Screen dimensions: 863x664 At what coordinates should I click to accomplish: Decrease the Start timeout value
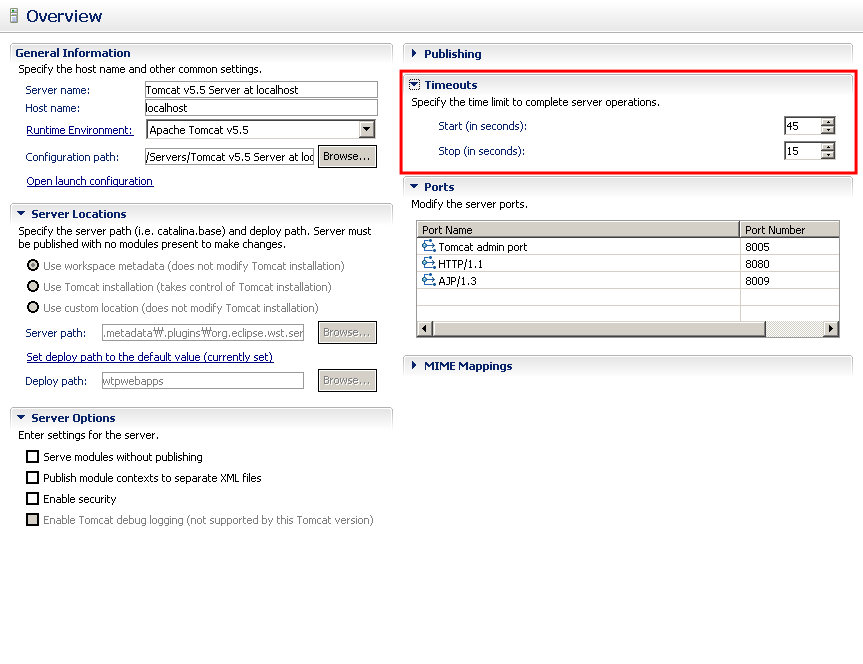828,130
